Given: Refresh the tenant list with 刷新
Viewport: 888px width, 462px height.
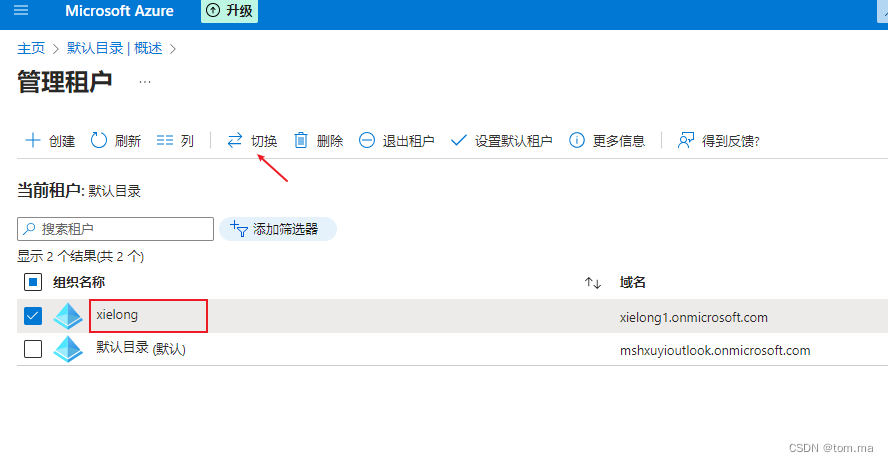Looking at the screenshot, I should tap(116, 140).
